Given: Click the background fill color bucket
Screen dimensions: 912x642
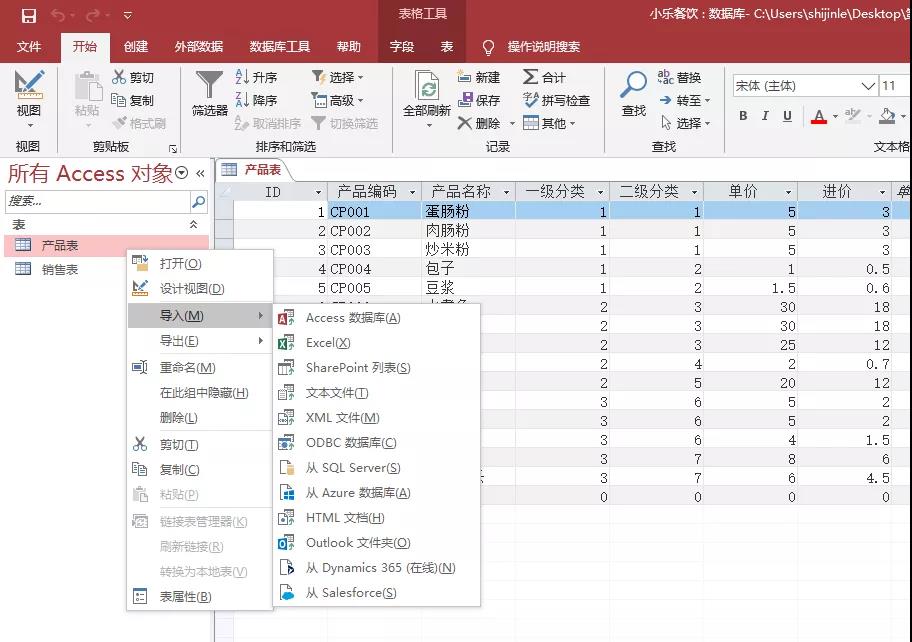Looking at the screenshot, I should coord(887,116).
